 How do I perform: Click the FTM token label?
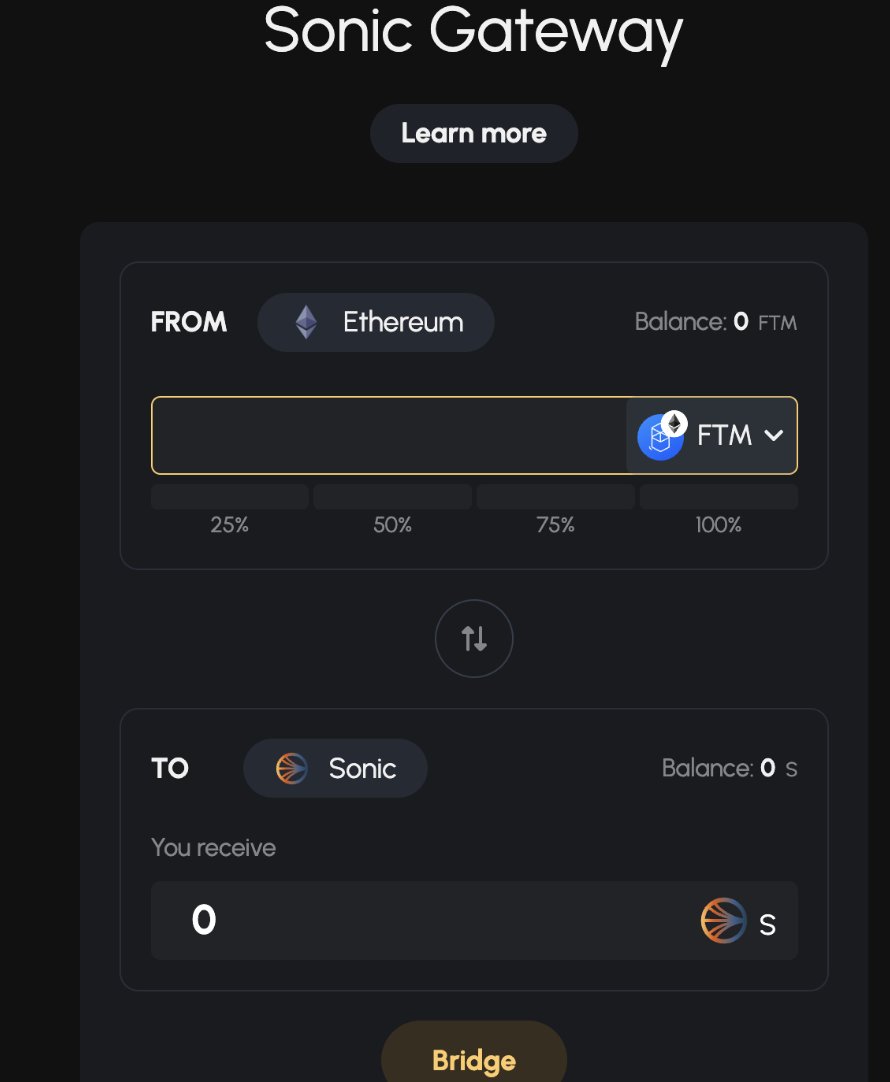tap(724, 435)
